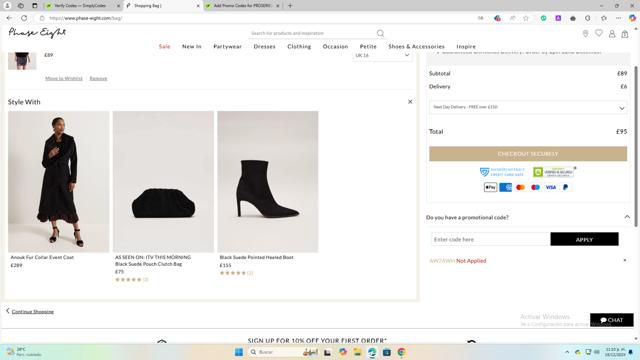Open a new browser tab
This screenshot has width=640, height=360.
click(x=290, y=6)
